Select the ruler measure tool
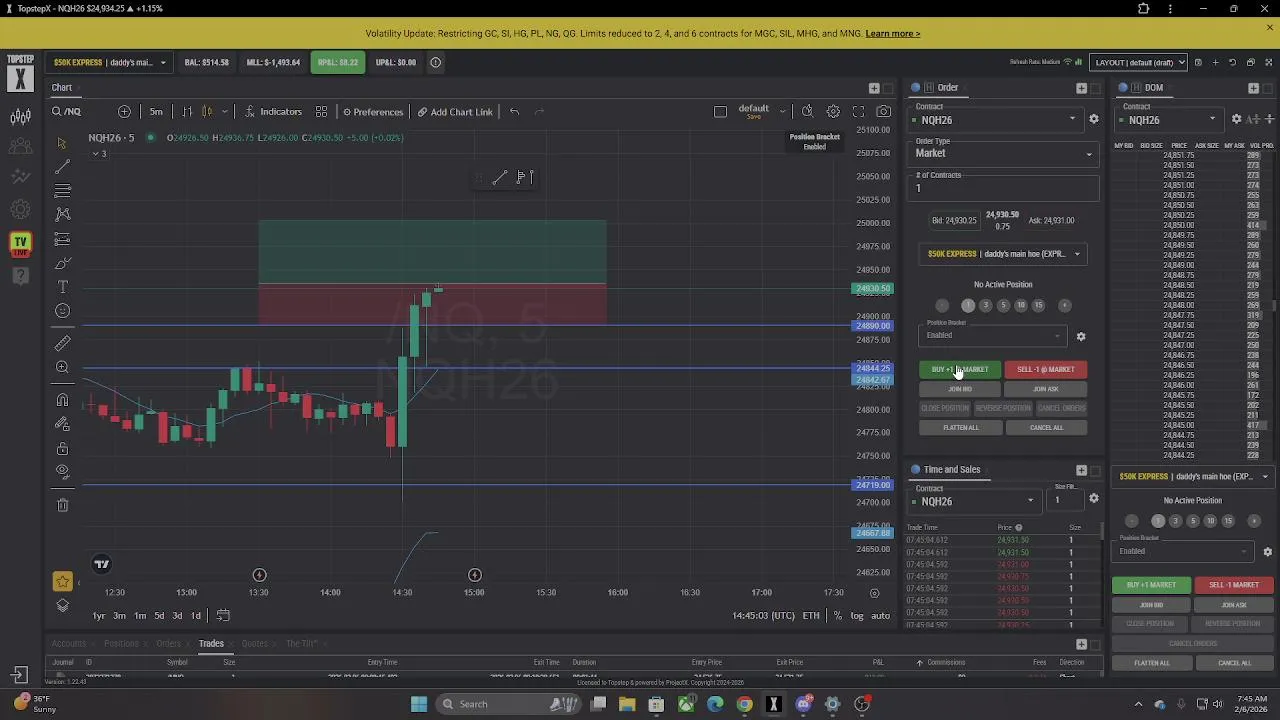This screenshot has height=720, width=1280. (62, 343)
